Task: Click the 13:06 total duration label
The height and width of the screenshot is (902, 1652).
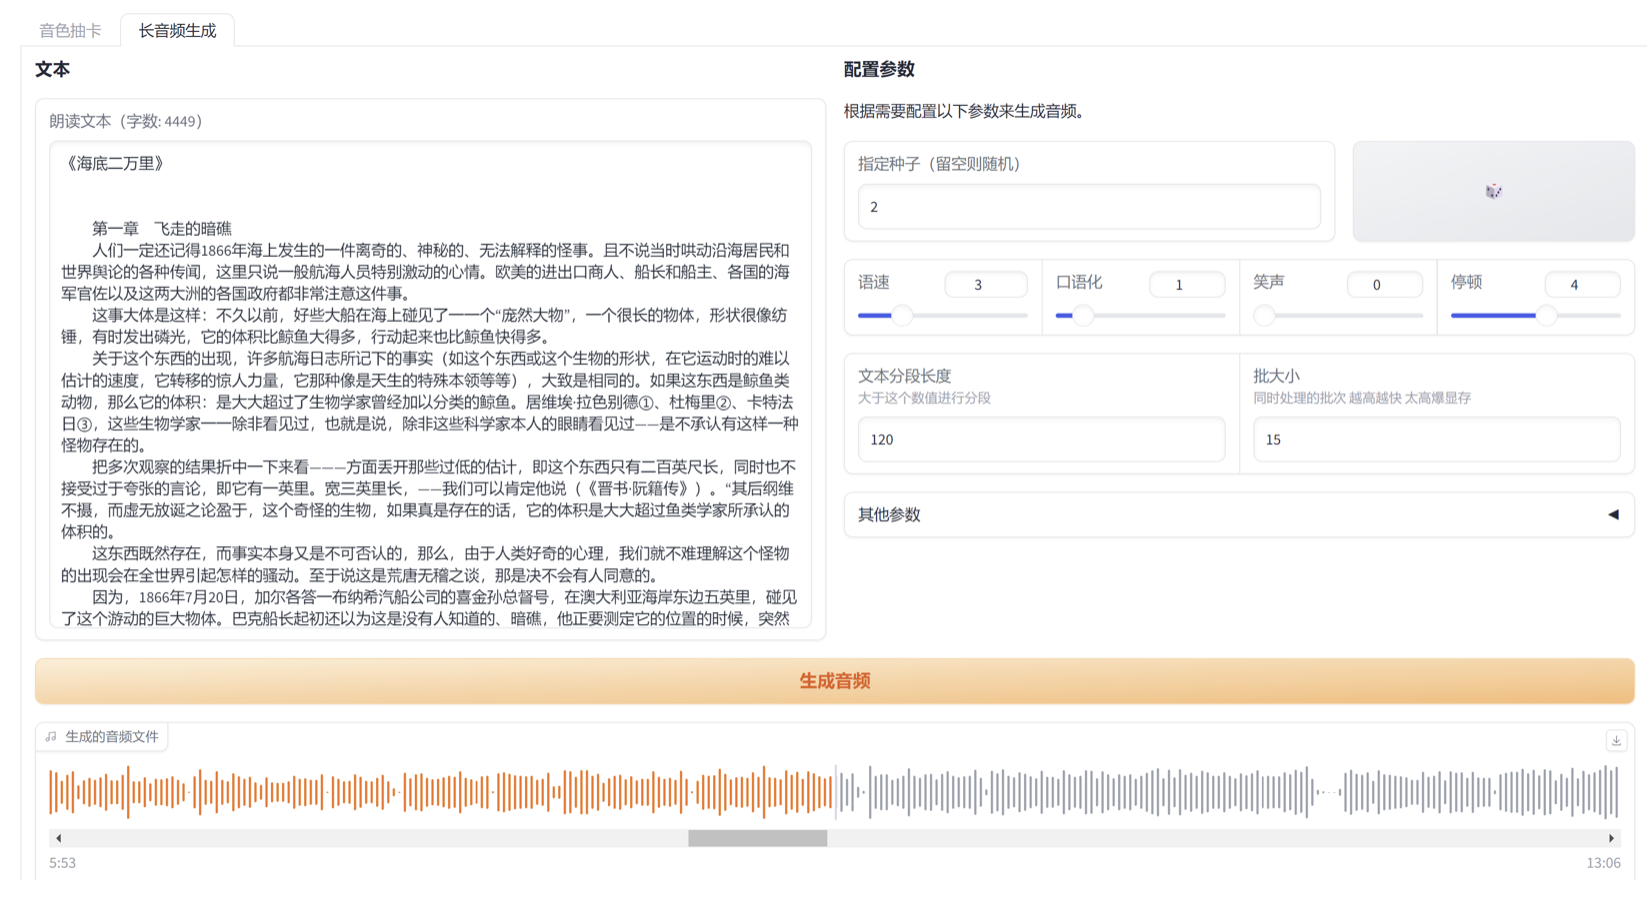Action: (x=1603, y=863)
